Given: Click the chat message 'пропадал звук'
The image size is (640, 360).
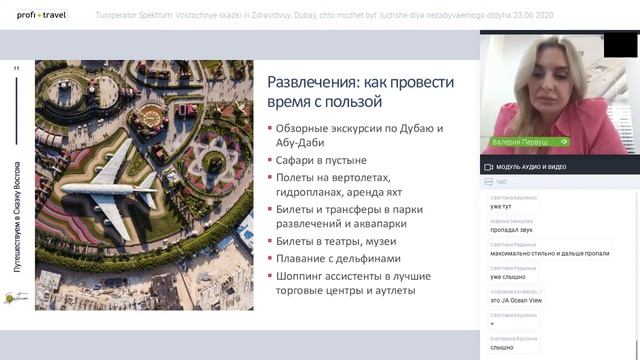Looking at the screenshot, I should pyautogui.click(x=511, y=230).
